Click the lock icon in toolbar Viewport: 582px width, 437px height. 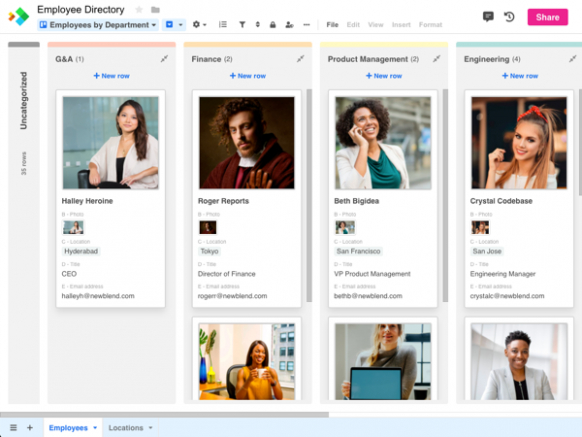click(x=273, y=25)
